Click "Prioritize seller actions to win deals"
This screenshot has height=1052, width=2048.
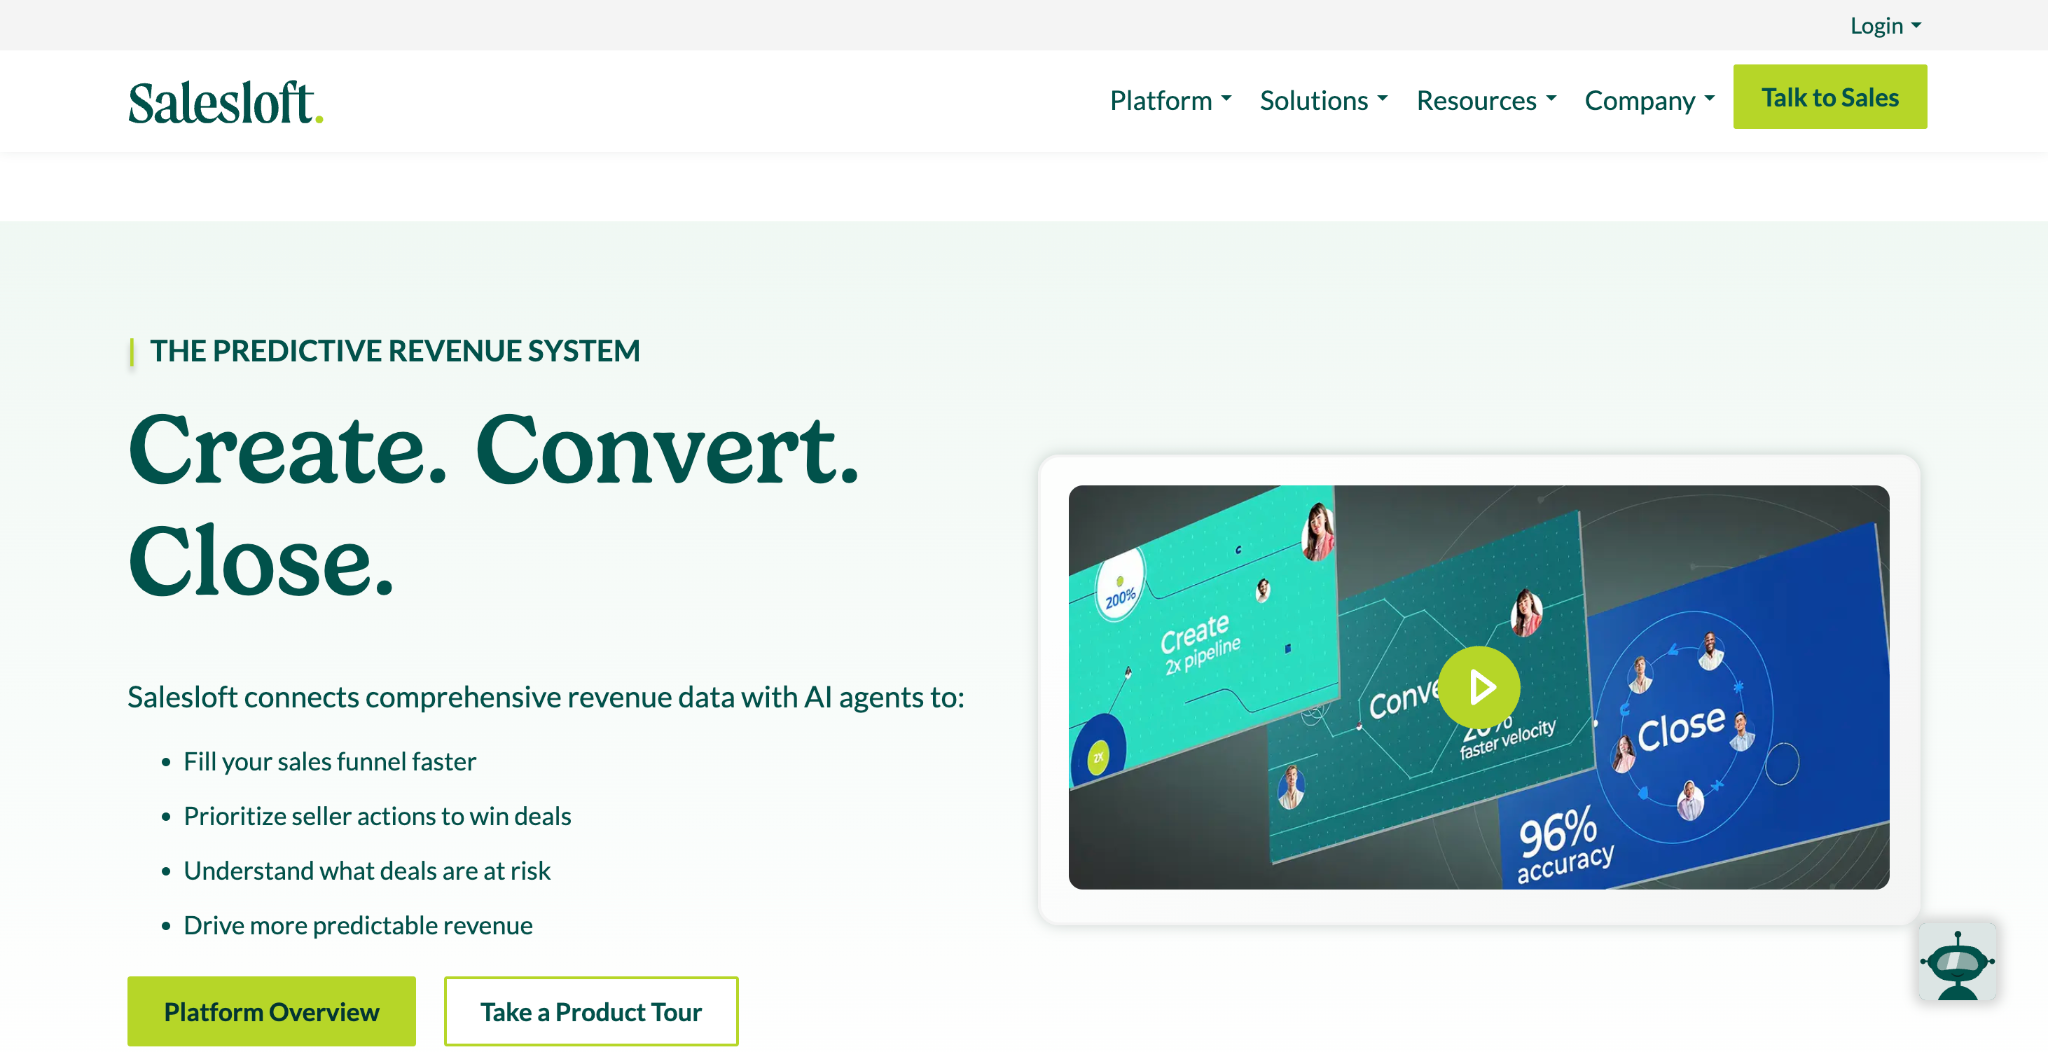[377, 817]
